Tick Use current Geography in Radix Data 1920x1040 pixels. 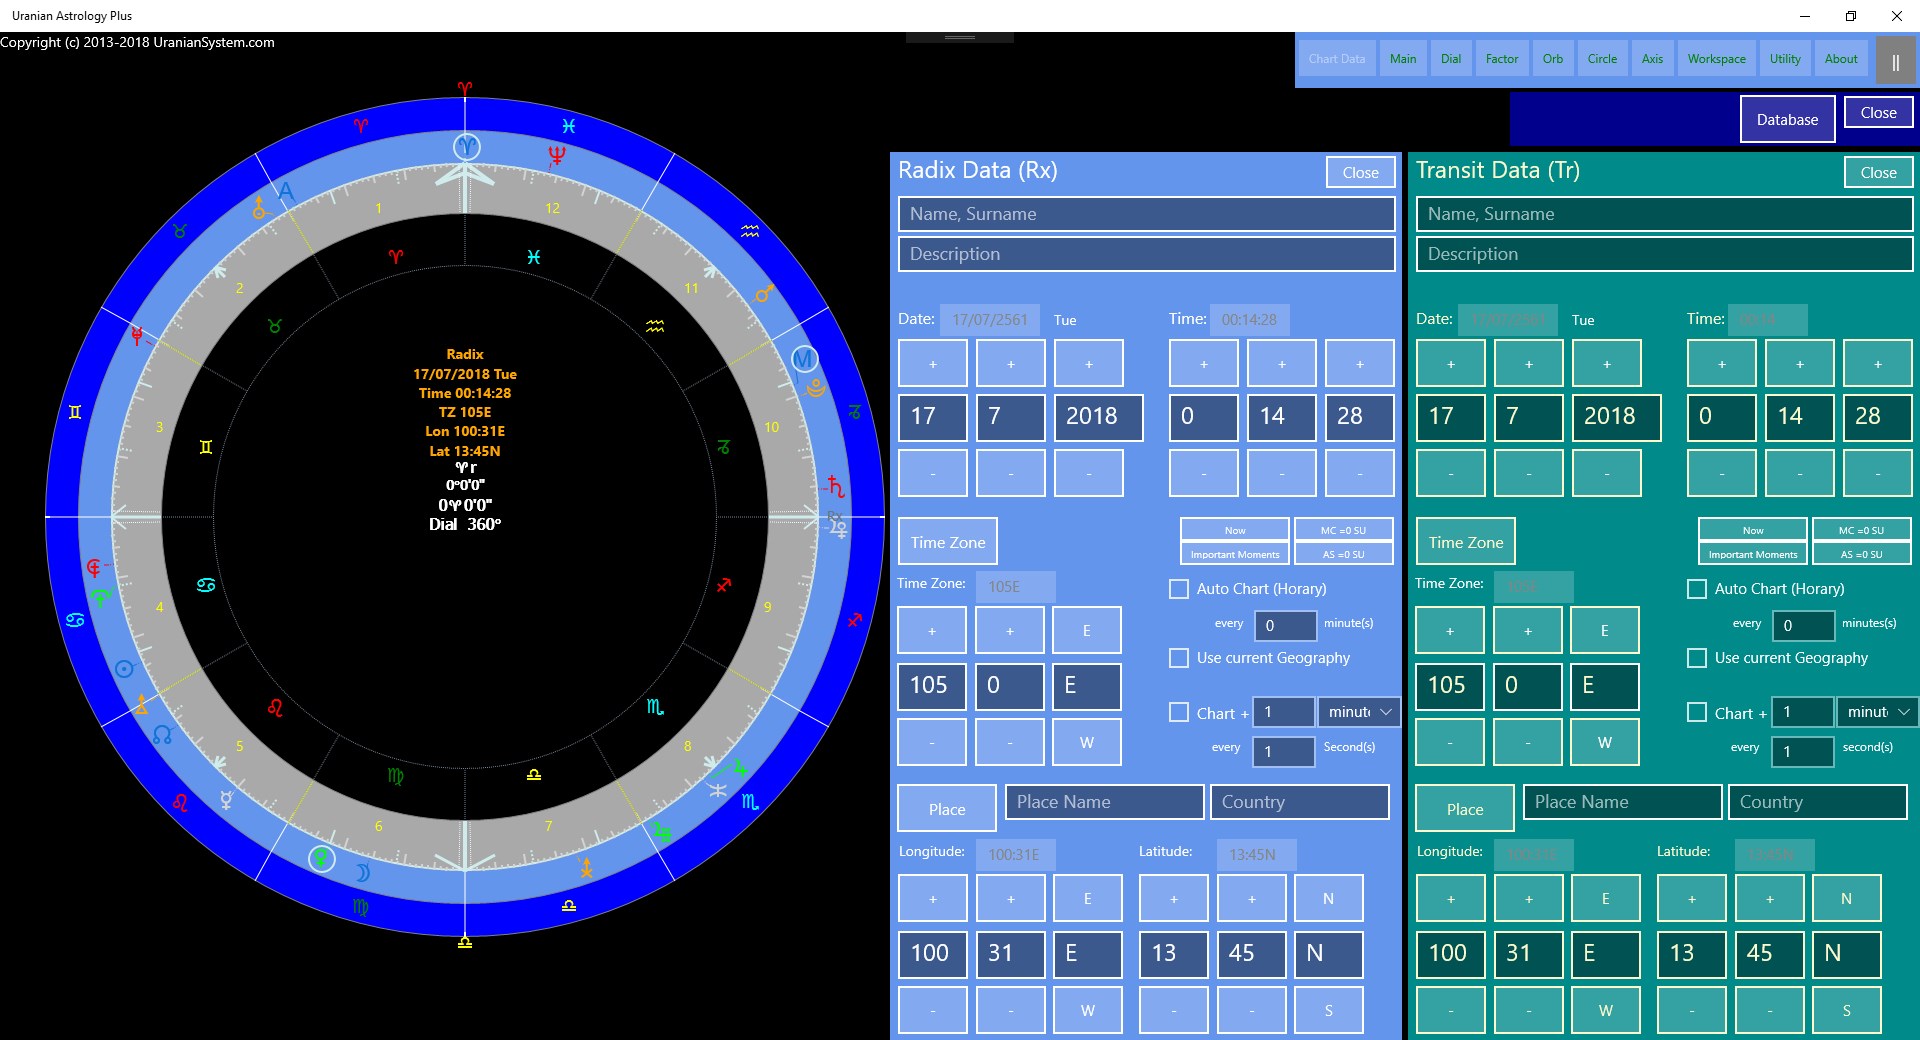point(1179,658)
